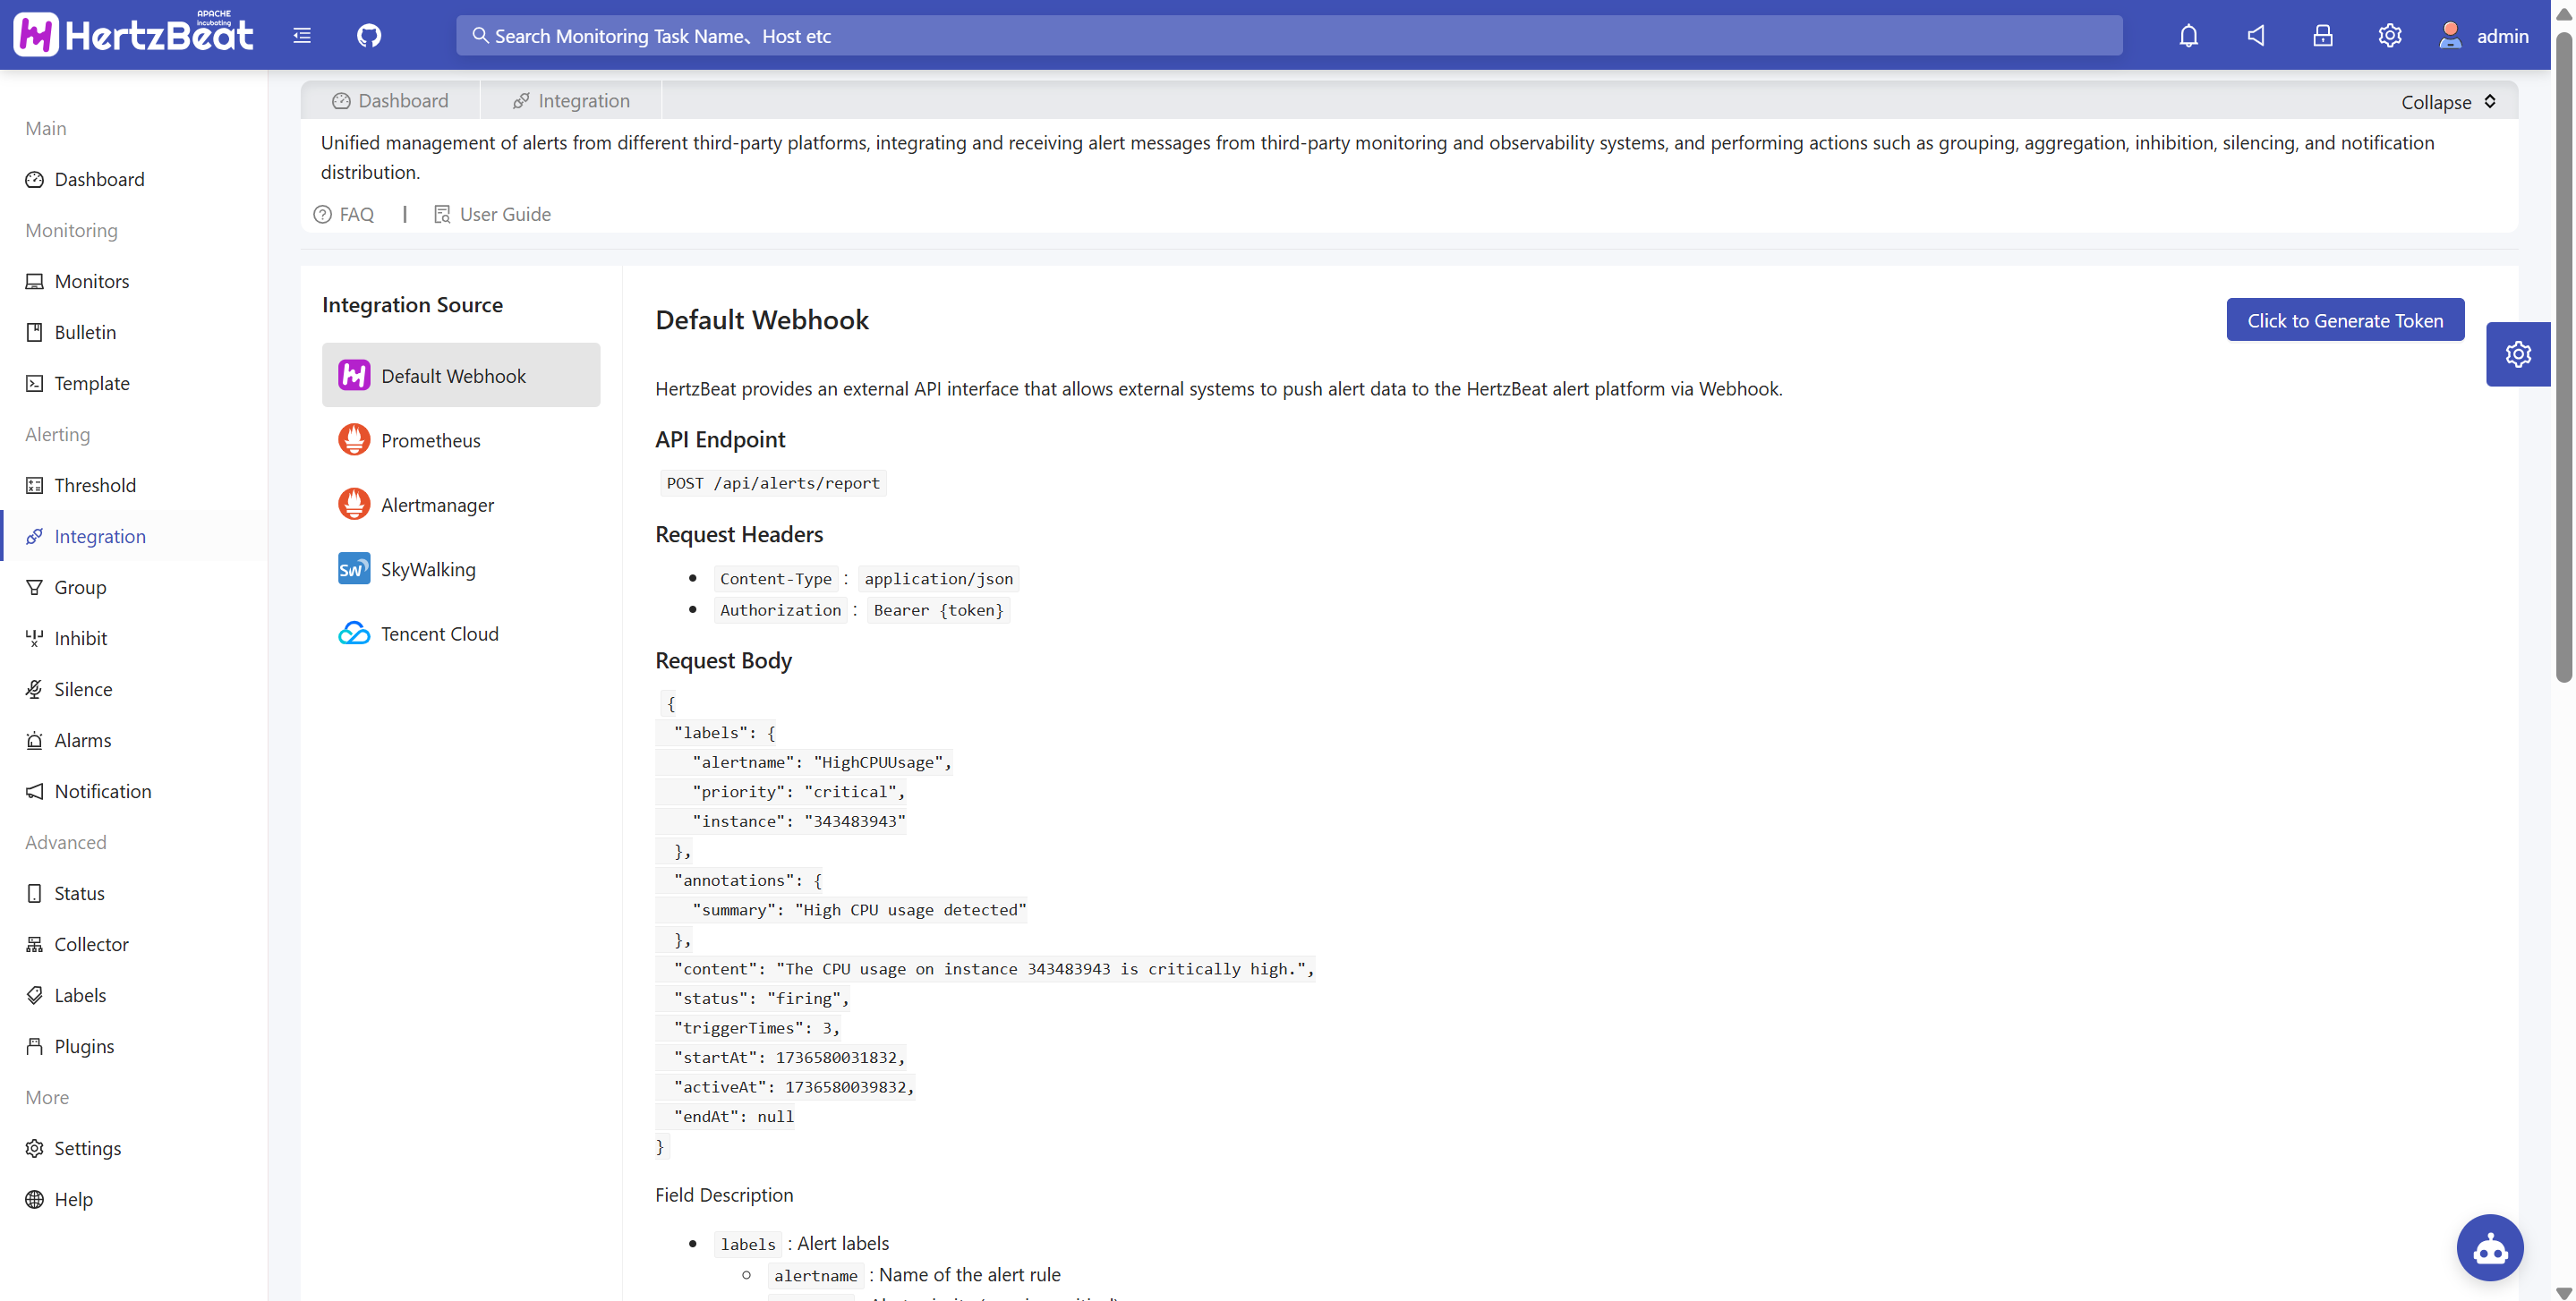Viewport: 2576px width, 1301px height.
Task: Click the megaphone announcement icon in header
Action: [x=2256, y=36]
